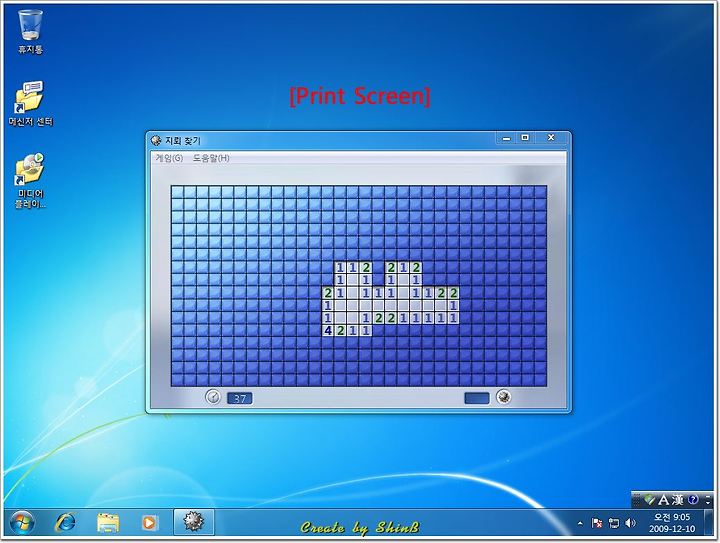
Task: Launch Internet Explorer from the taskbar
Action: coord(65,522)
